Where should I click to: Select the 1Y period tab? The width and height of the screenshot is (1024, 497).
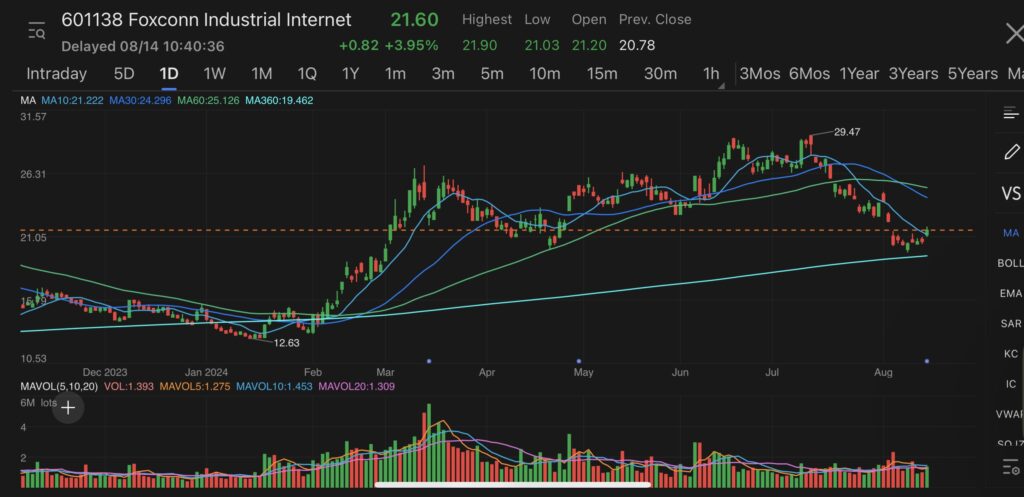click(x=351, y=74)
